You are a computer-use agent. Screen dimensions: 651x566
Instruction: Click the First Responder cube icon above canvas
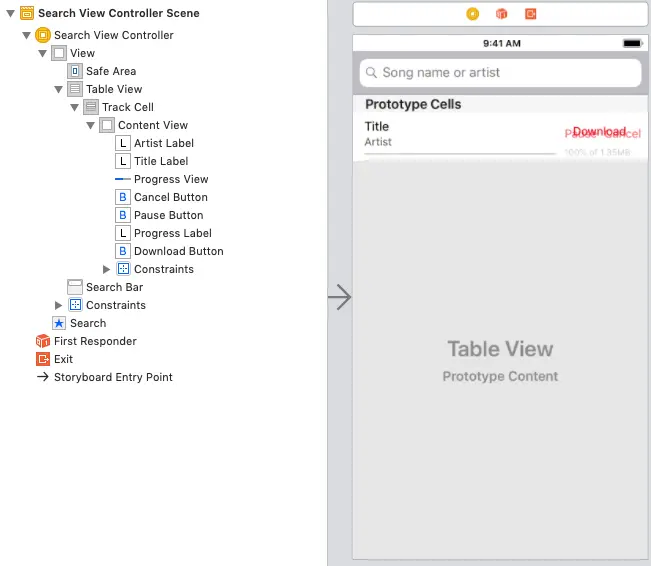501,14
